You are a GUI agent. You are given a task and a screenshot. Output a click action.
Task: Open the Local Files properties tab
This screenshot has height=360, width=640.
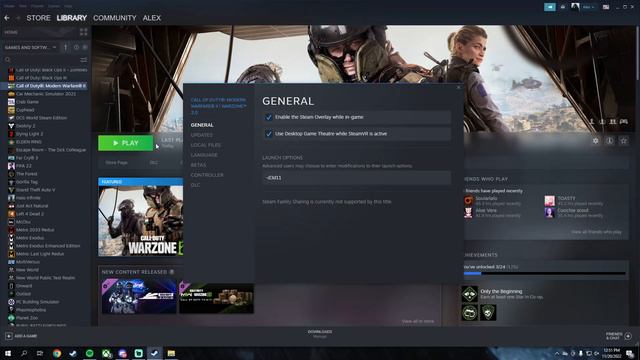click(206, 145)
